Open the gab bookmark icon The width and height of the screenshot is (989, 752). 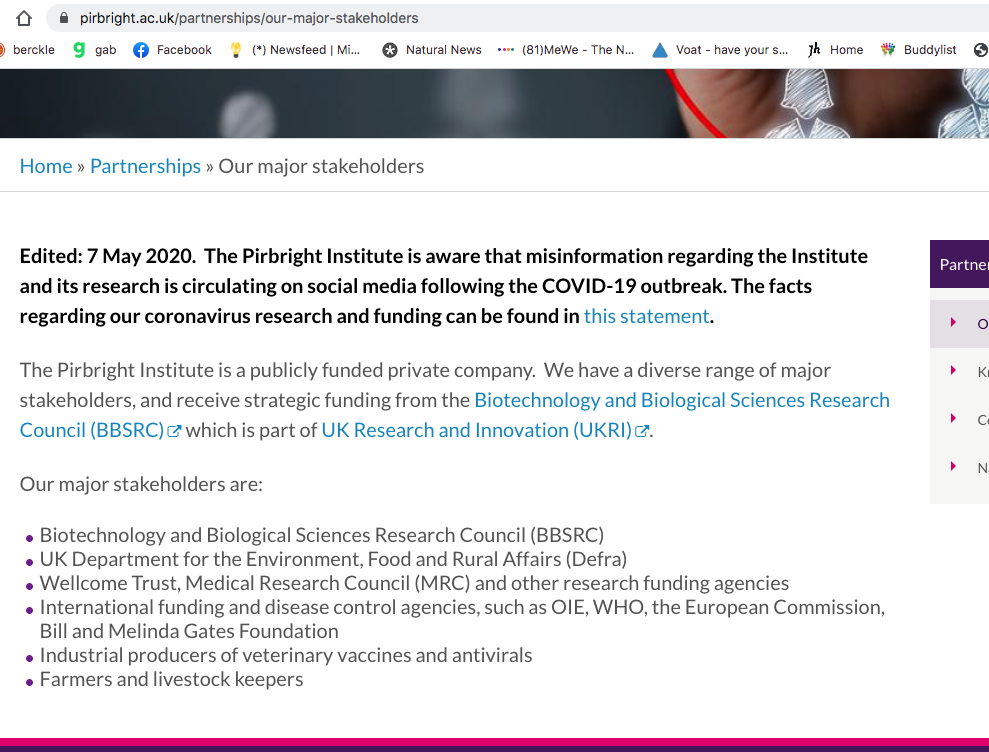(79, 50)
